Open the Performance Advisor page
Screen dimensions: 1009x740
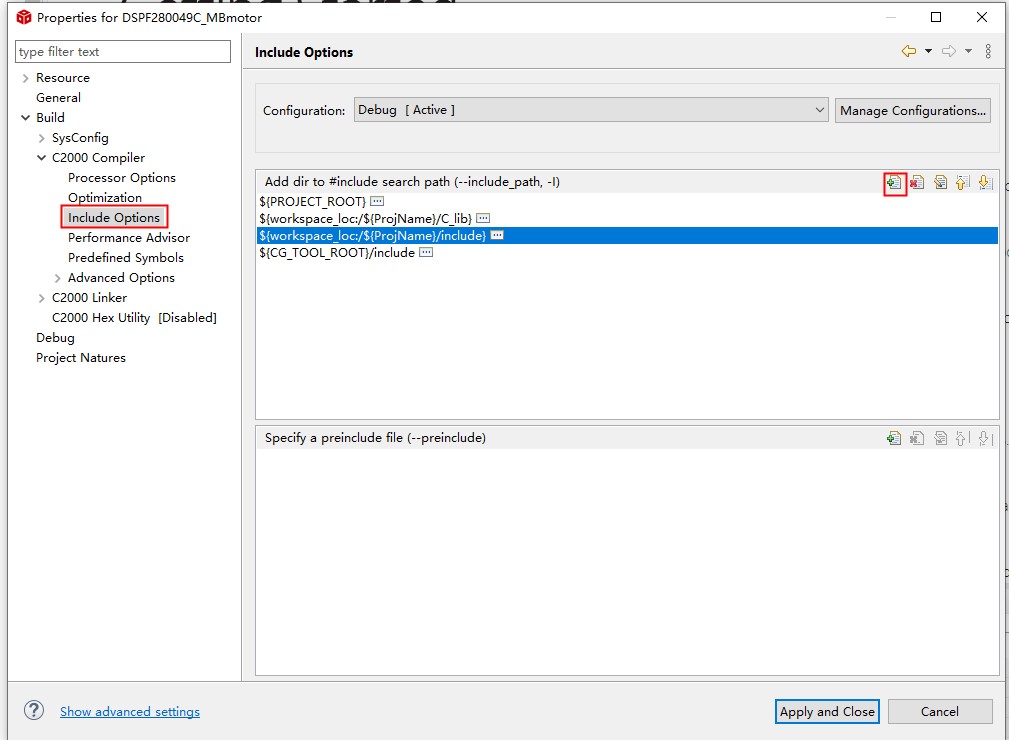[129, 237]
